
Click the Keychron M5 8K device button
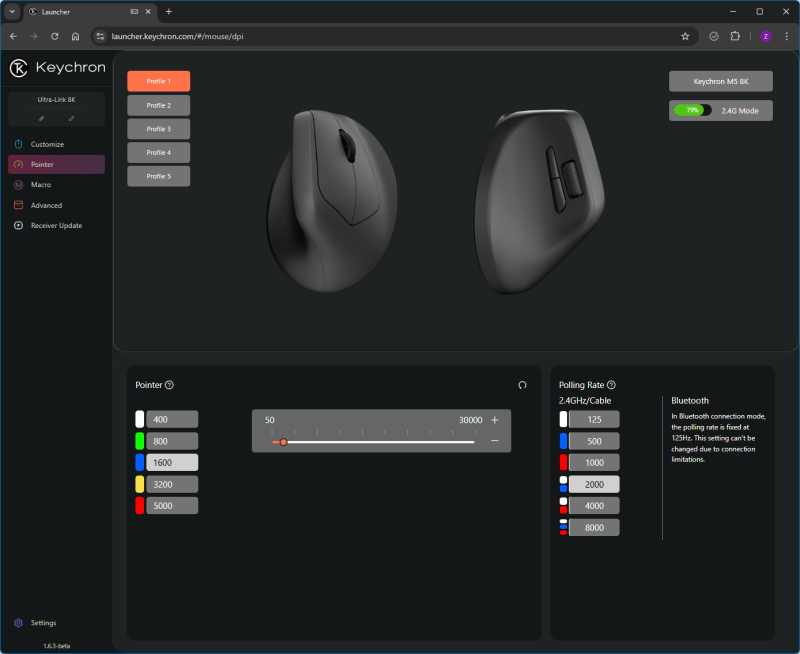click(x=720, y=81)
